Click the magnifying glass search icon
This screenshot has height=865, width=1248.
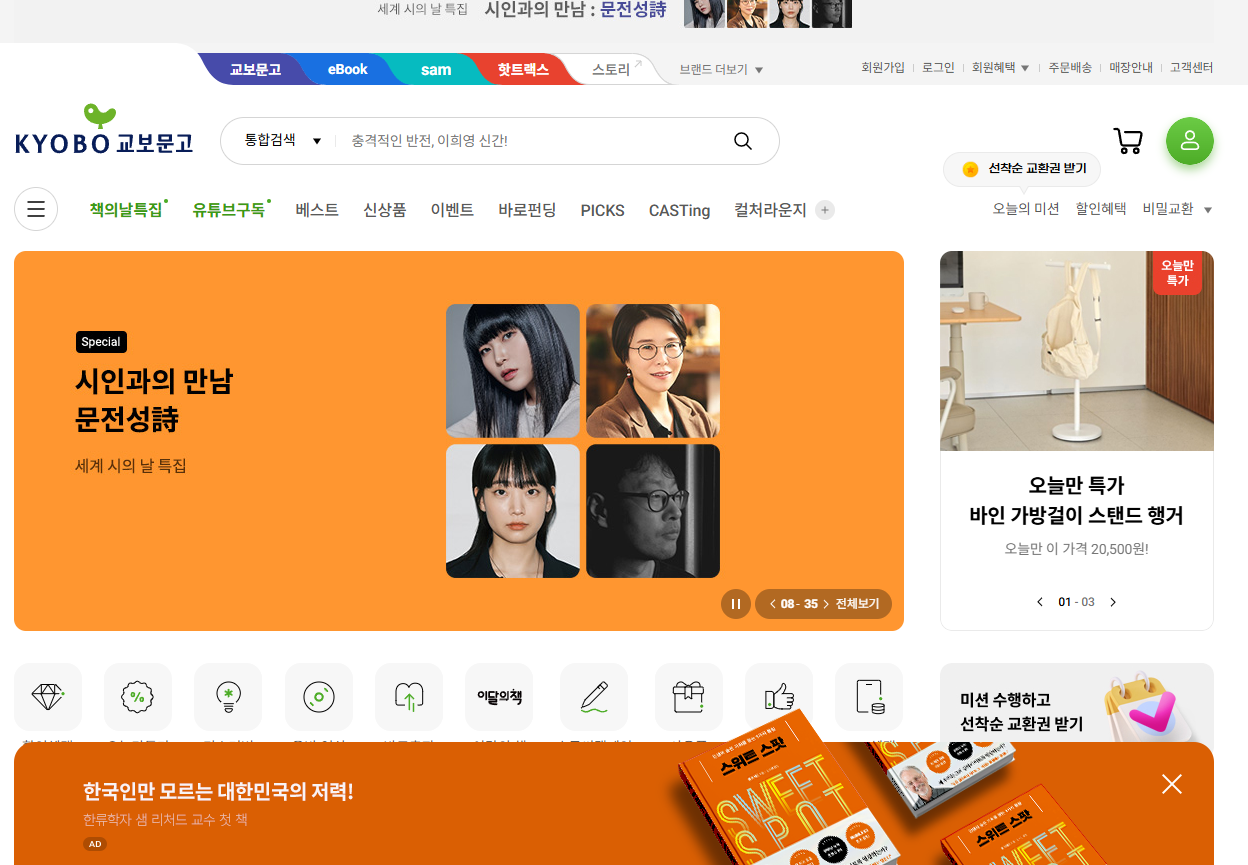743,141
